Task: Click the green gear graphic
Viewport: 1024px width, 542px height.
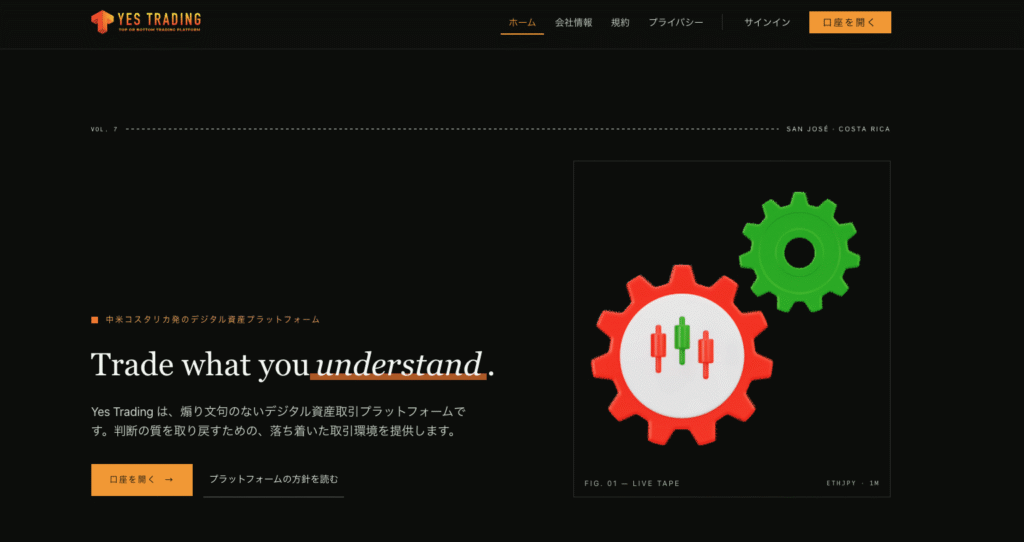Action: (x=799, y=252)
